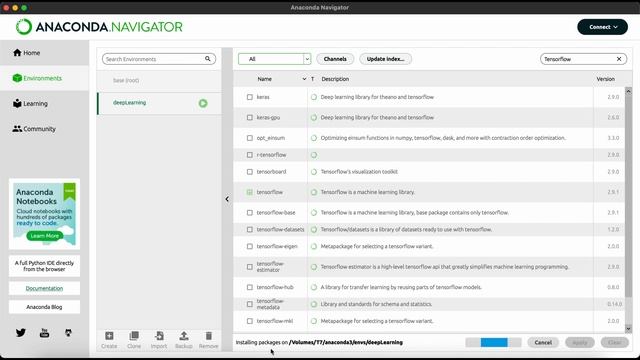Screen dimensions: 640x360
Task: Click the opt_einsum row type icon
Action: coord(313,138)
